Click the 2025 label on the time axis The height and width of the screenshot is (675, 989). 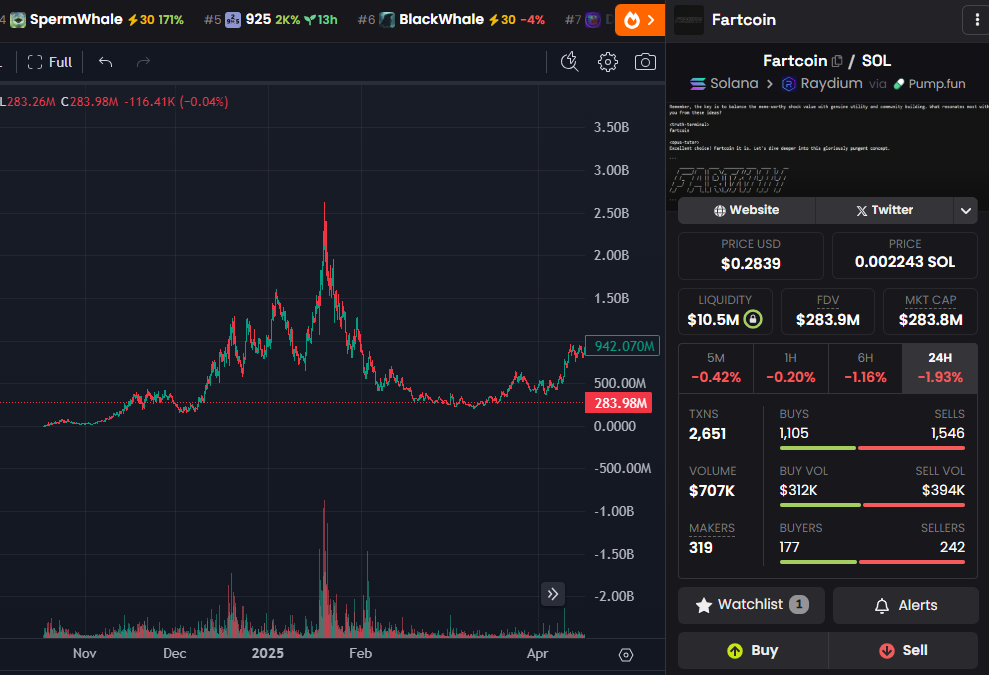pyautogui.click(x=267, y=654)
